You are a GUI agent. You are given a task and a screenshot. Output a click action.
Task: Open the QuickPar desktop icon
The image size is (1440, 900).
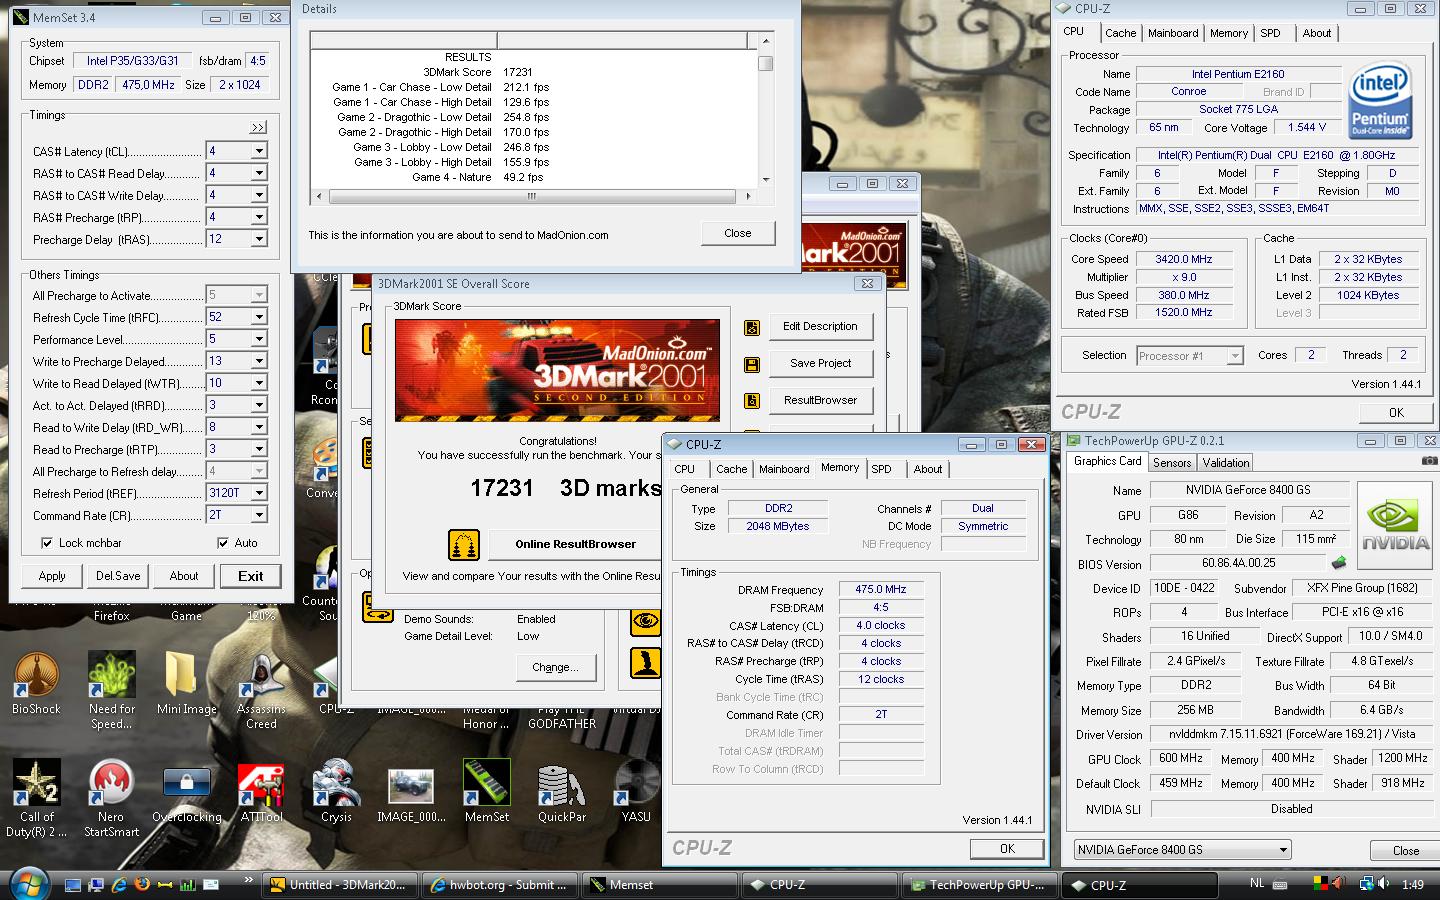(562, 791)
